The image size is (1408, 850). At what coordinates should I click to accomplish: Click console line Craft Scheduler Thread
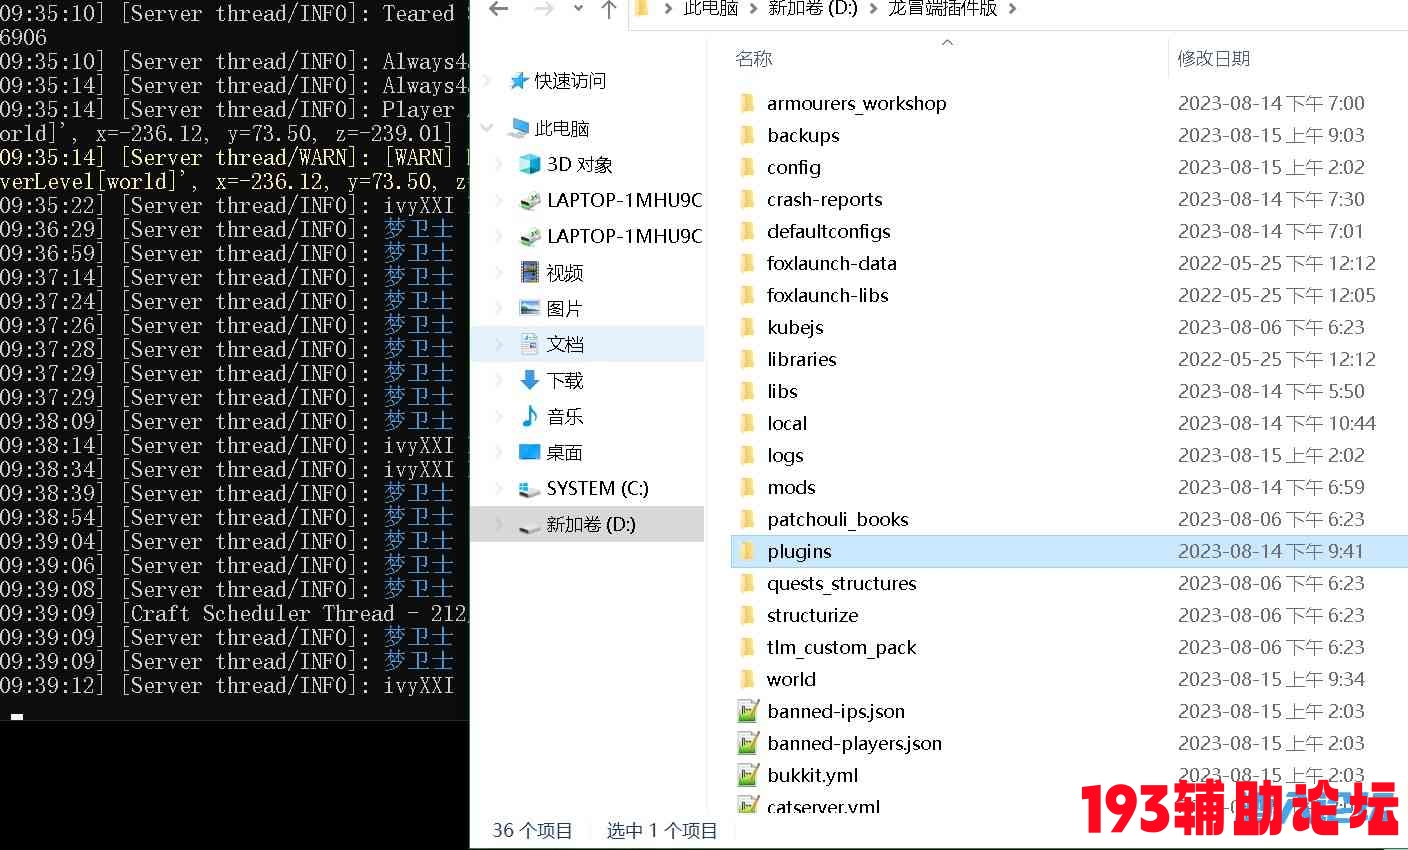coord(234,613)
